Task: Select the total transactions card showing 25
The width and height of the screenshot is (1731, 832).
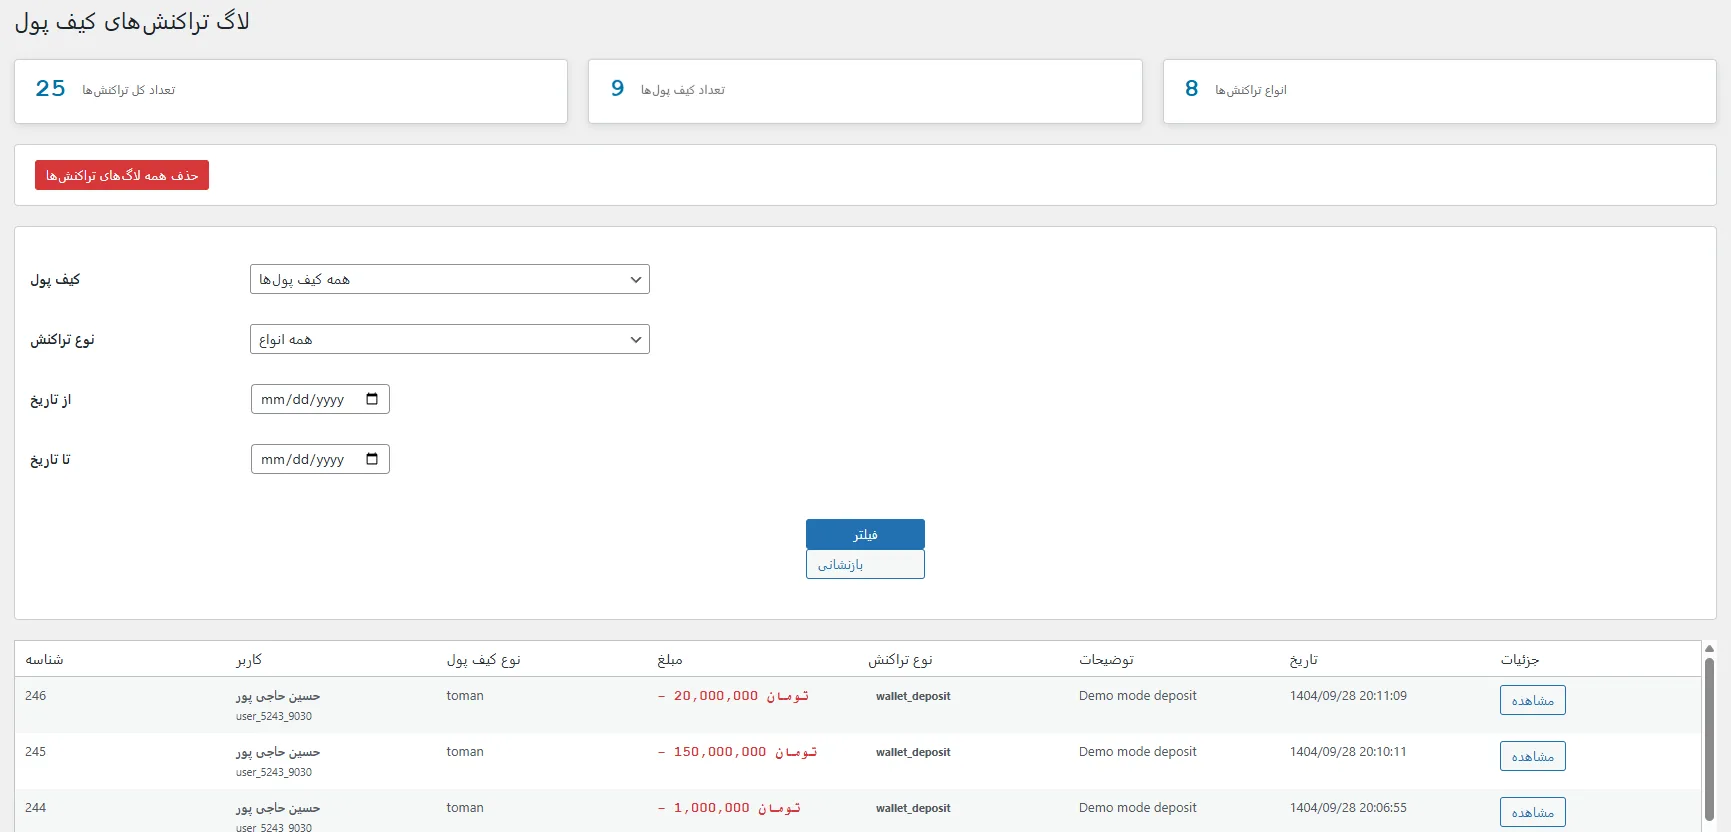Action: click(x=290, y=91)
